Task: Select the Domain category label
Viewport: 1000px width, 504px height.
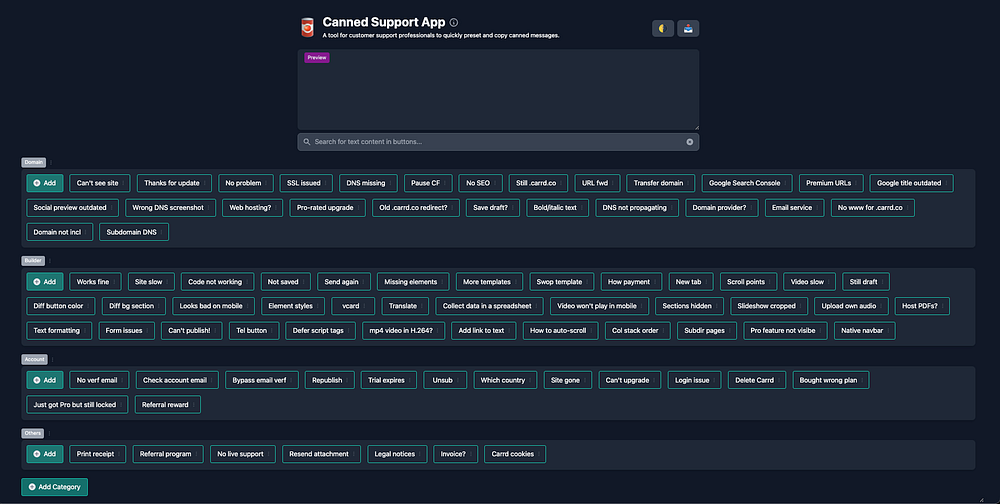Action: [x=34, y=162]
